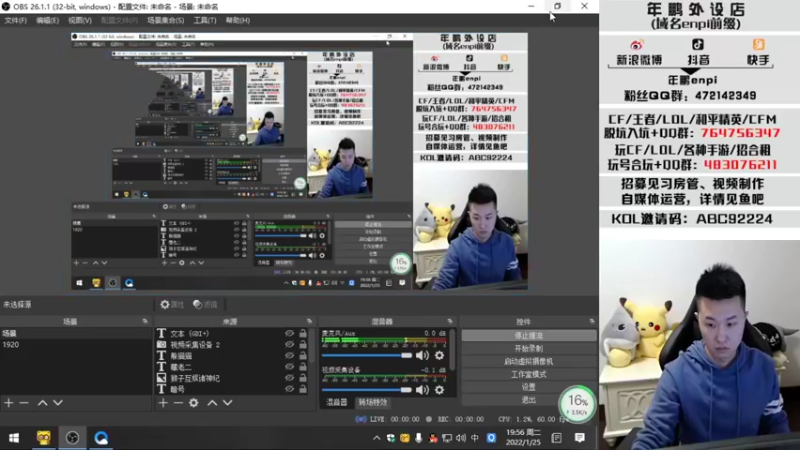Screen dimensions: 800x450
Task: Pop out the 控件 dock panel
Action: click(x=592, y=321)
